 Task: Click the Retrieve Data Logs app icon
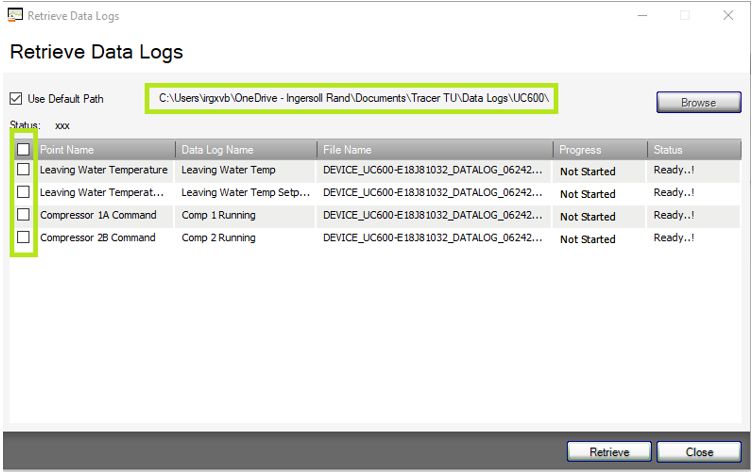click(15, 15)
